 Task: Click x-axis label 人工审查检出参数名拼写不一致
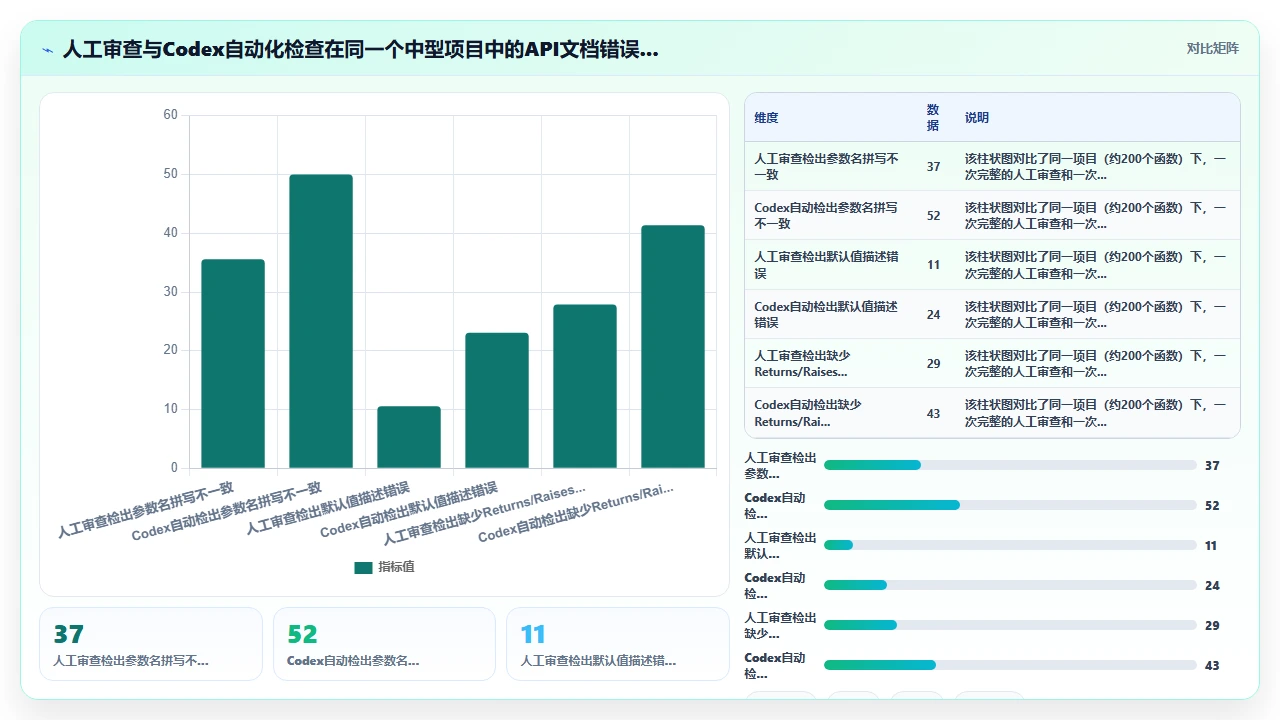(146, 510)
